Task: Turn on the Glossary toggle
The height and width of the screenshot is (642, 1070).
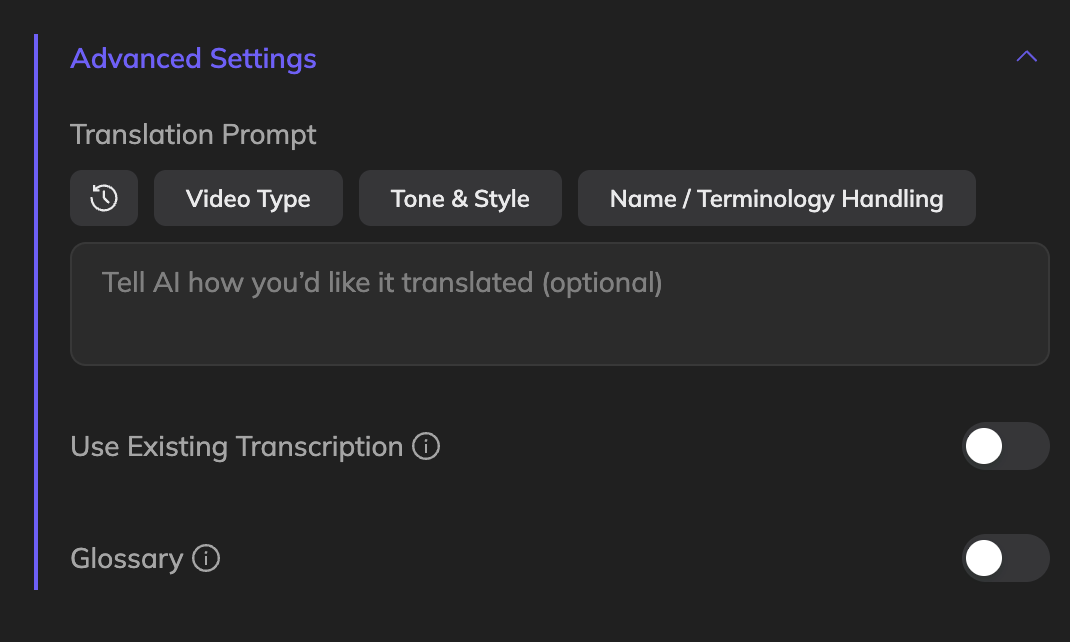Action: pyautogui.click(x=1005, y=558)
